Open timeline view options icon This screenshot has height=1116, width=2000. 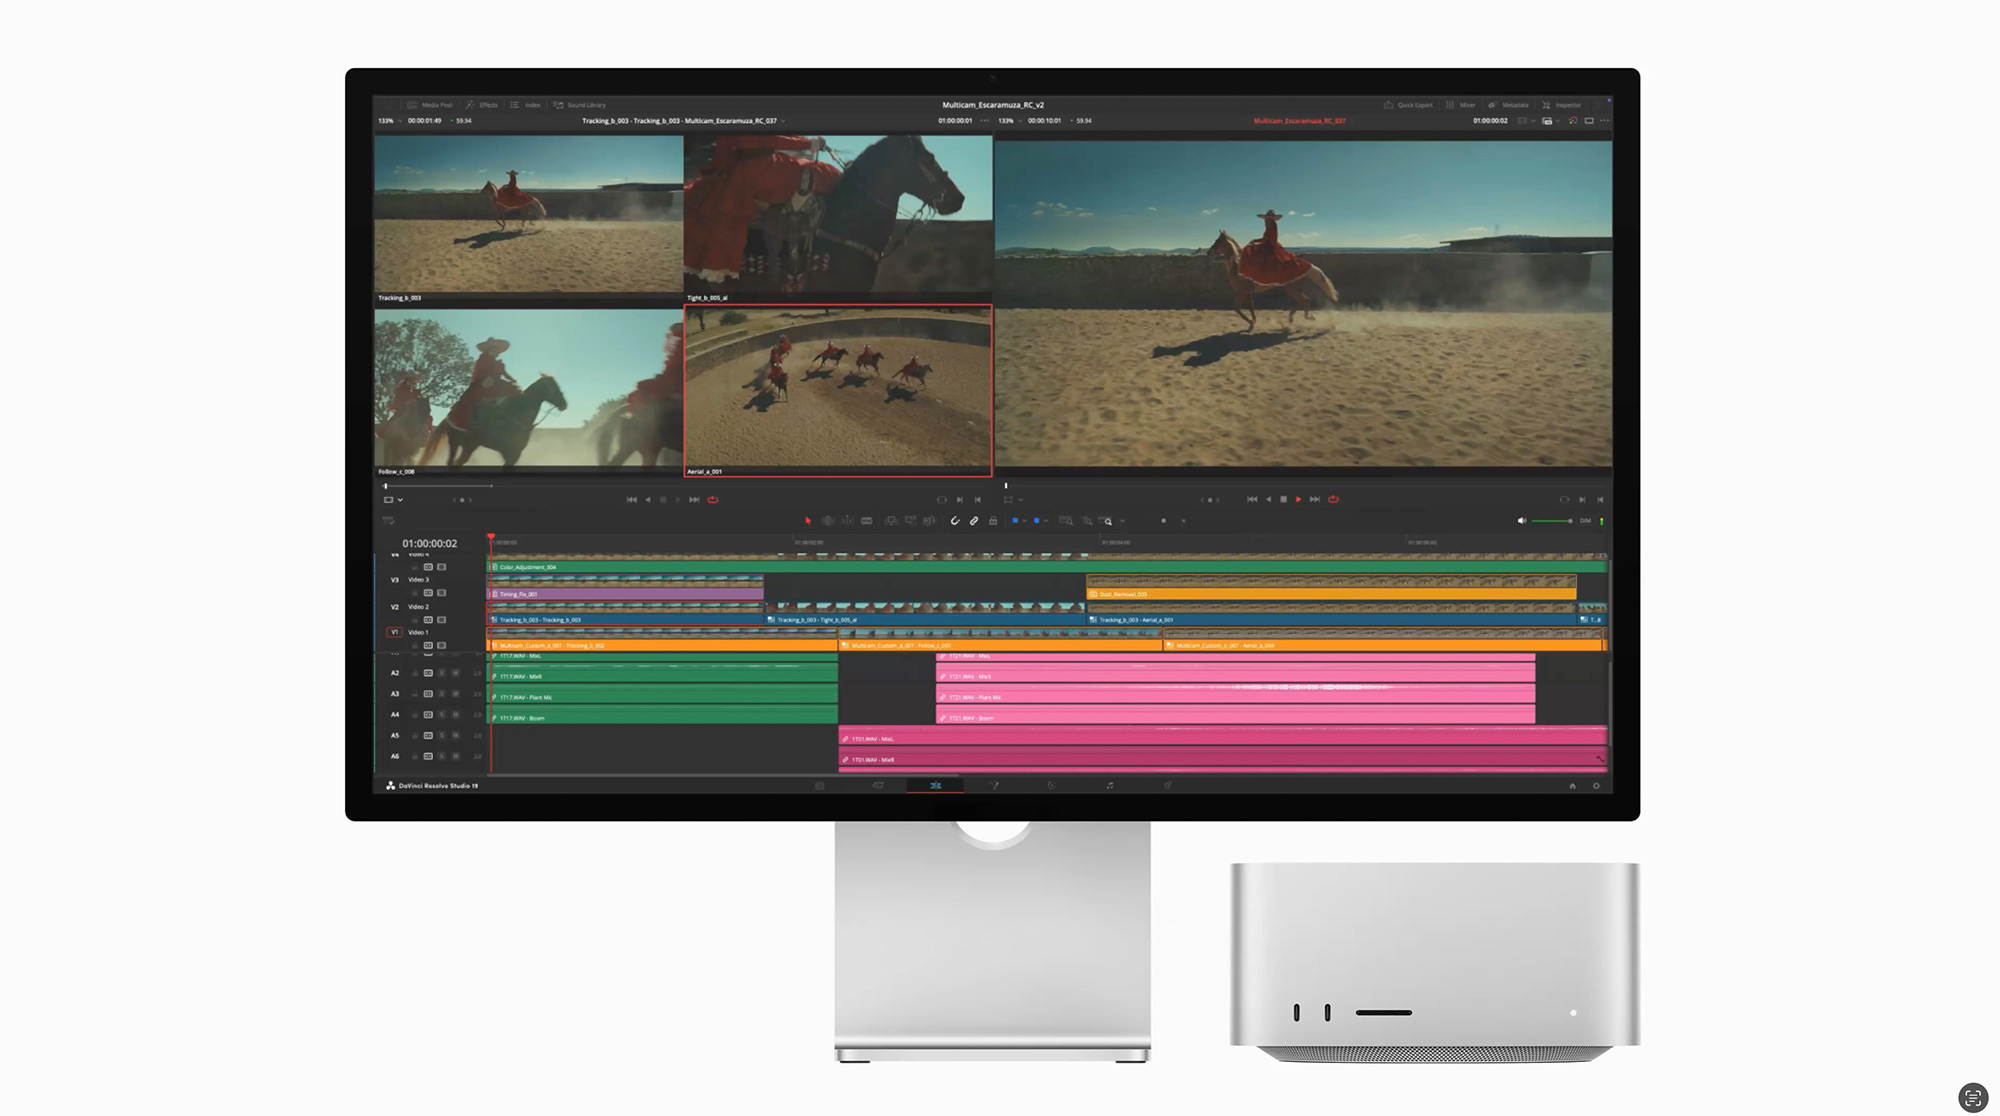pos(389,521)
